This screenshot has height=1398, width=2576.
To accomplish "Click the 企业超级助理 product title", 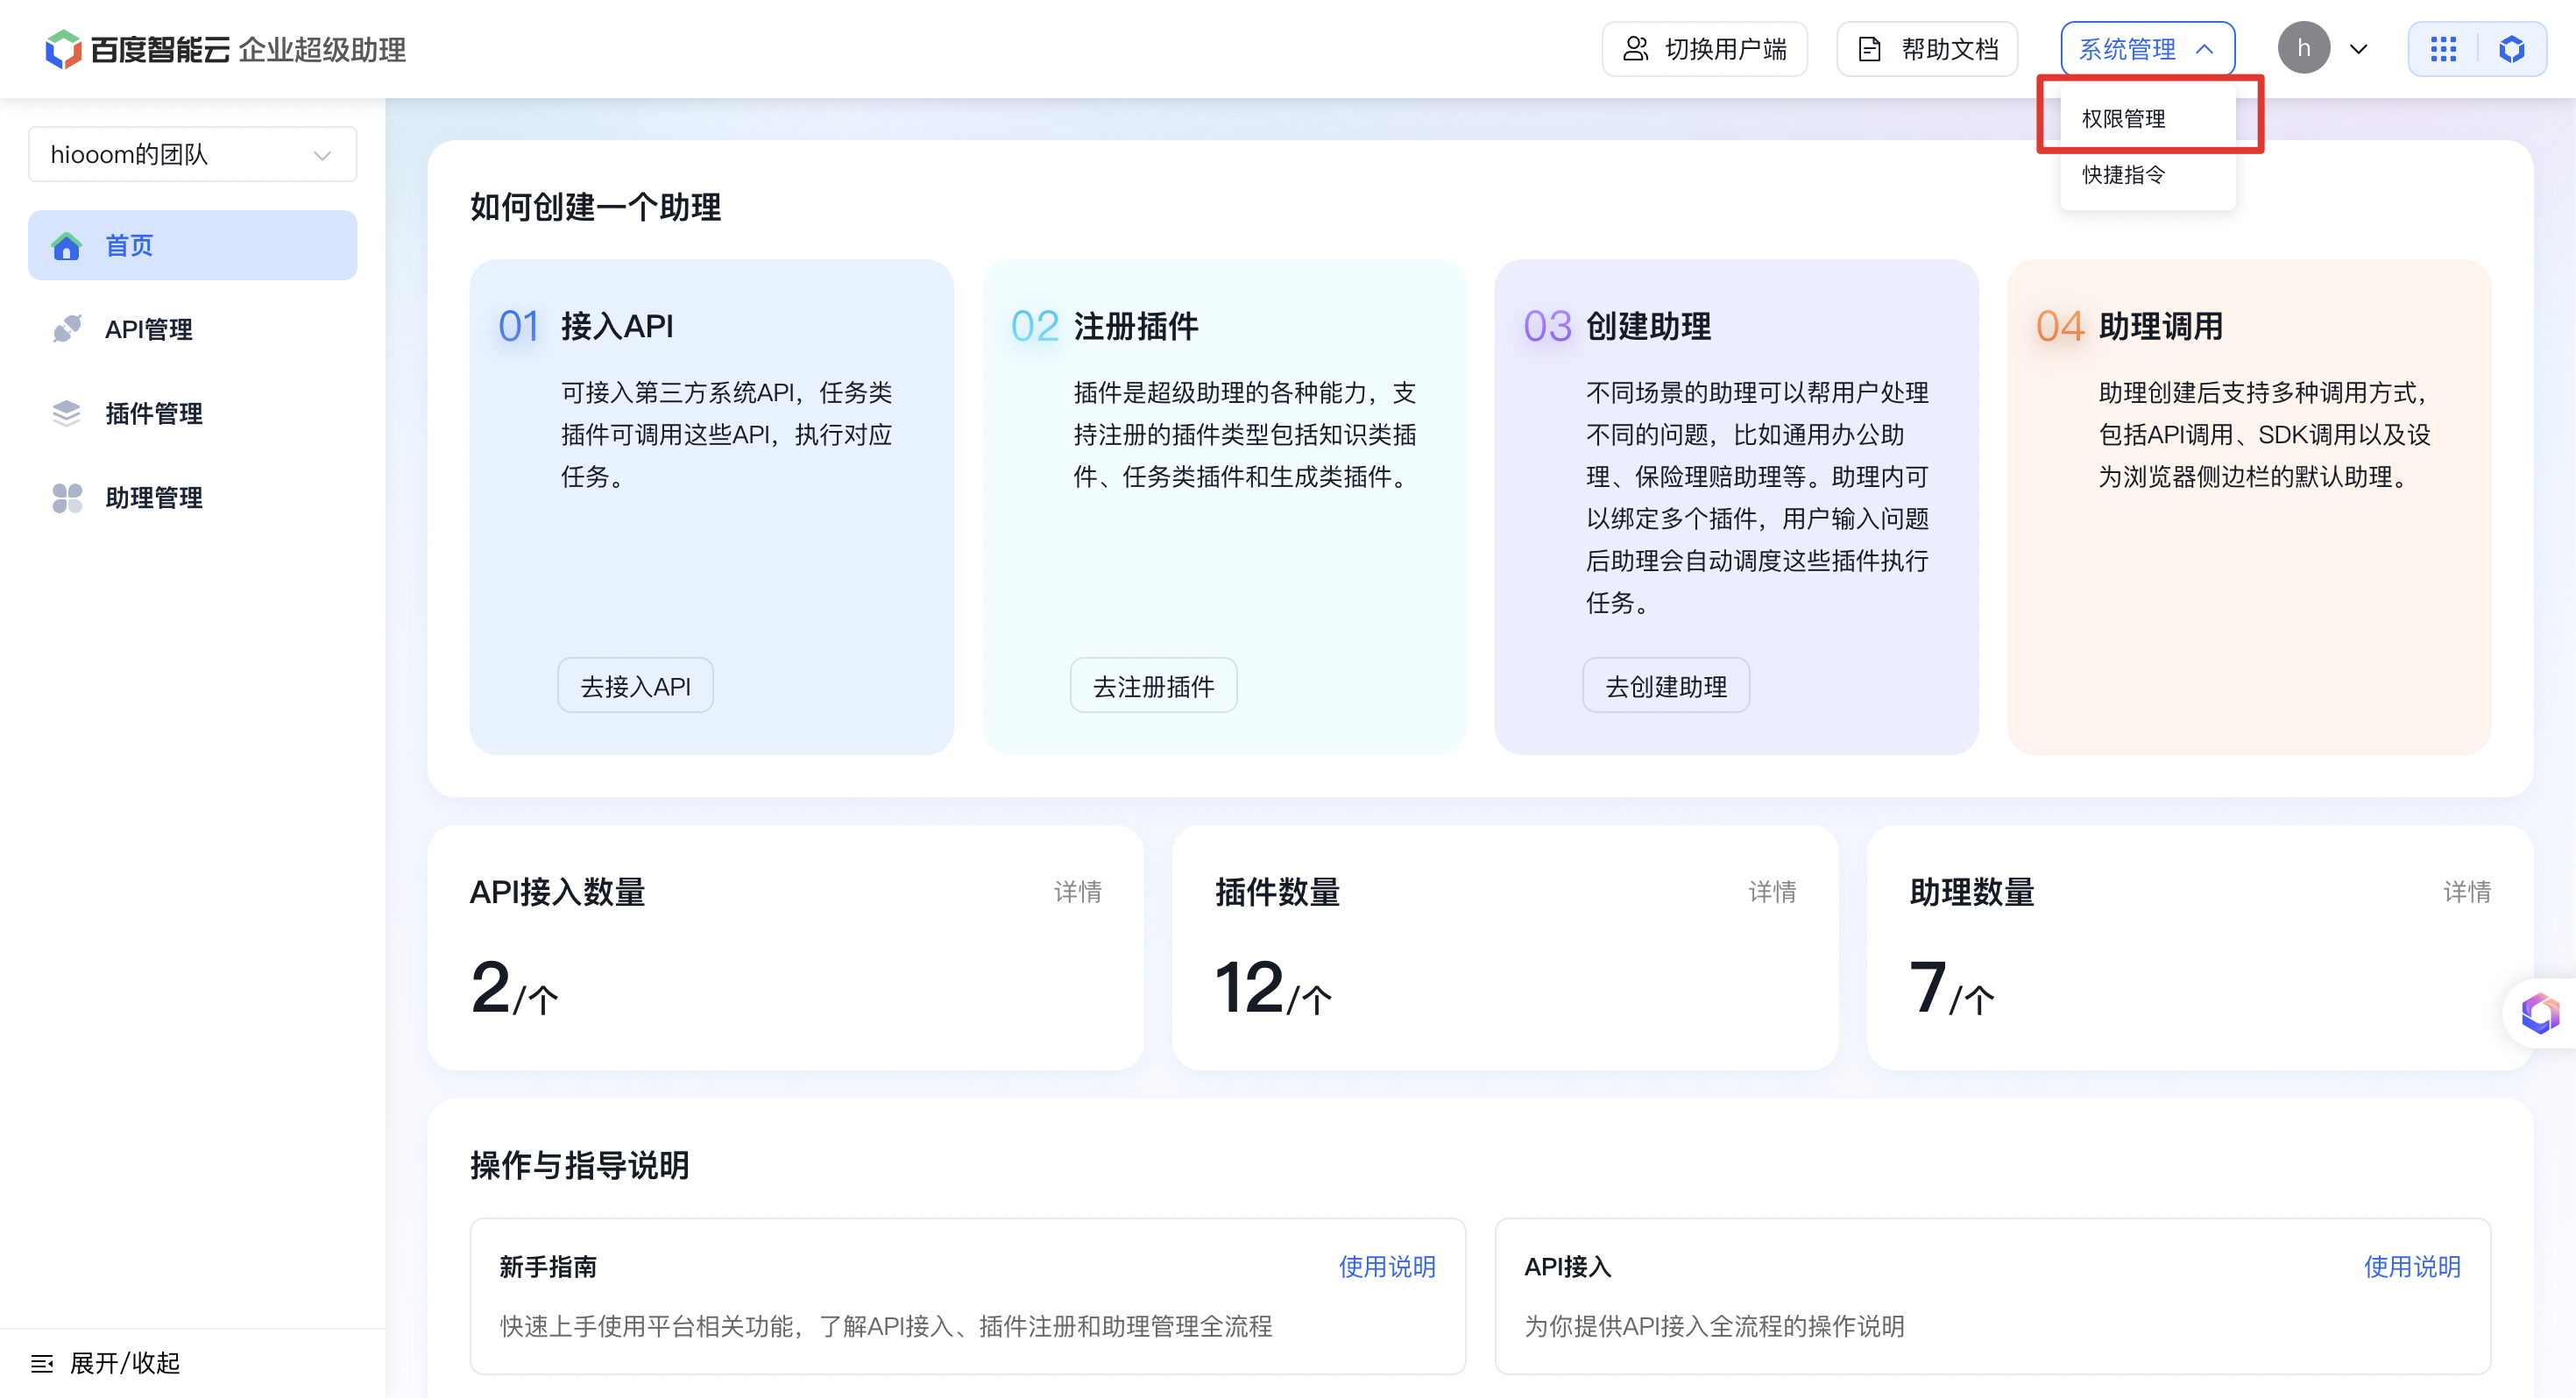I will (322, 49).
